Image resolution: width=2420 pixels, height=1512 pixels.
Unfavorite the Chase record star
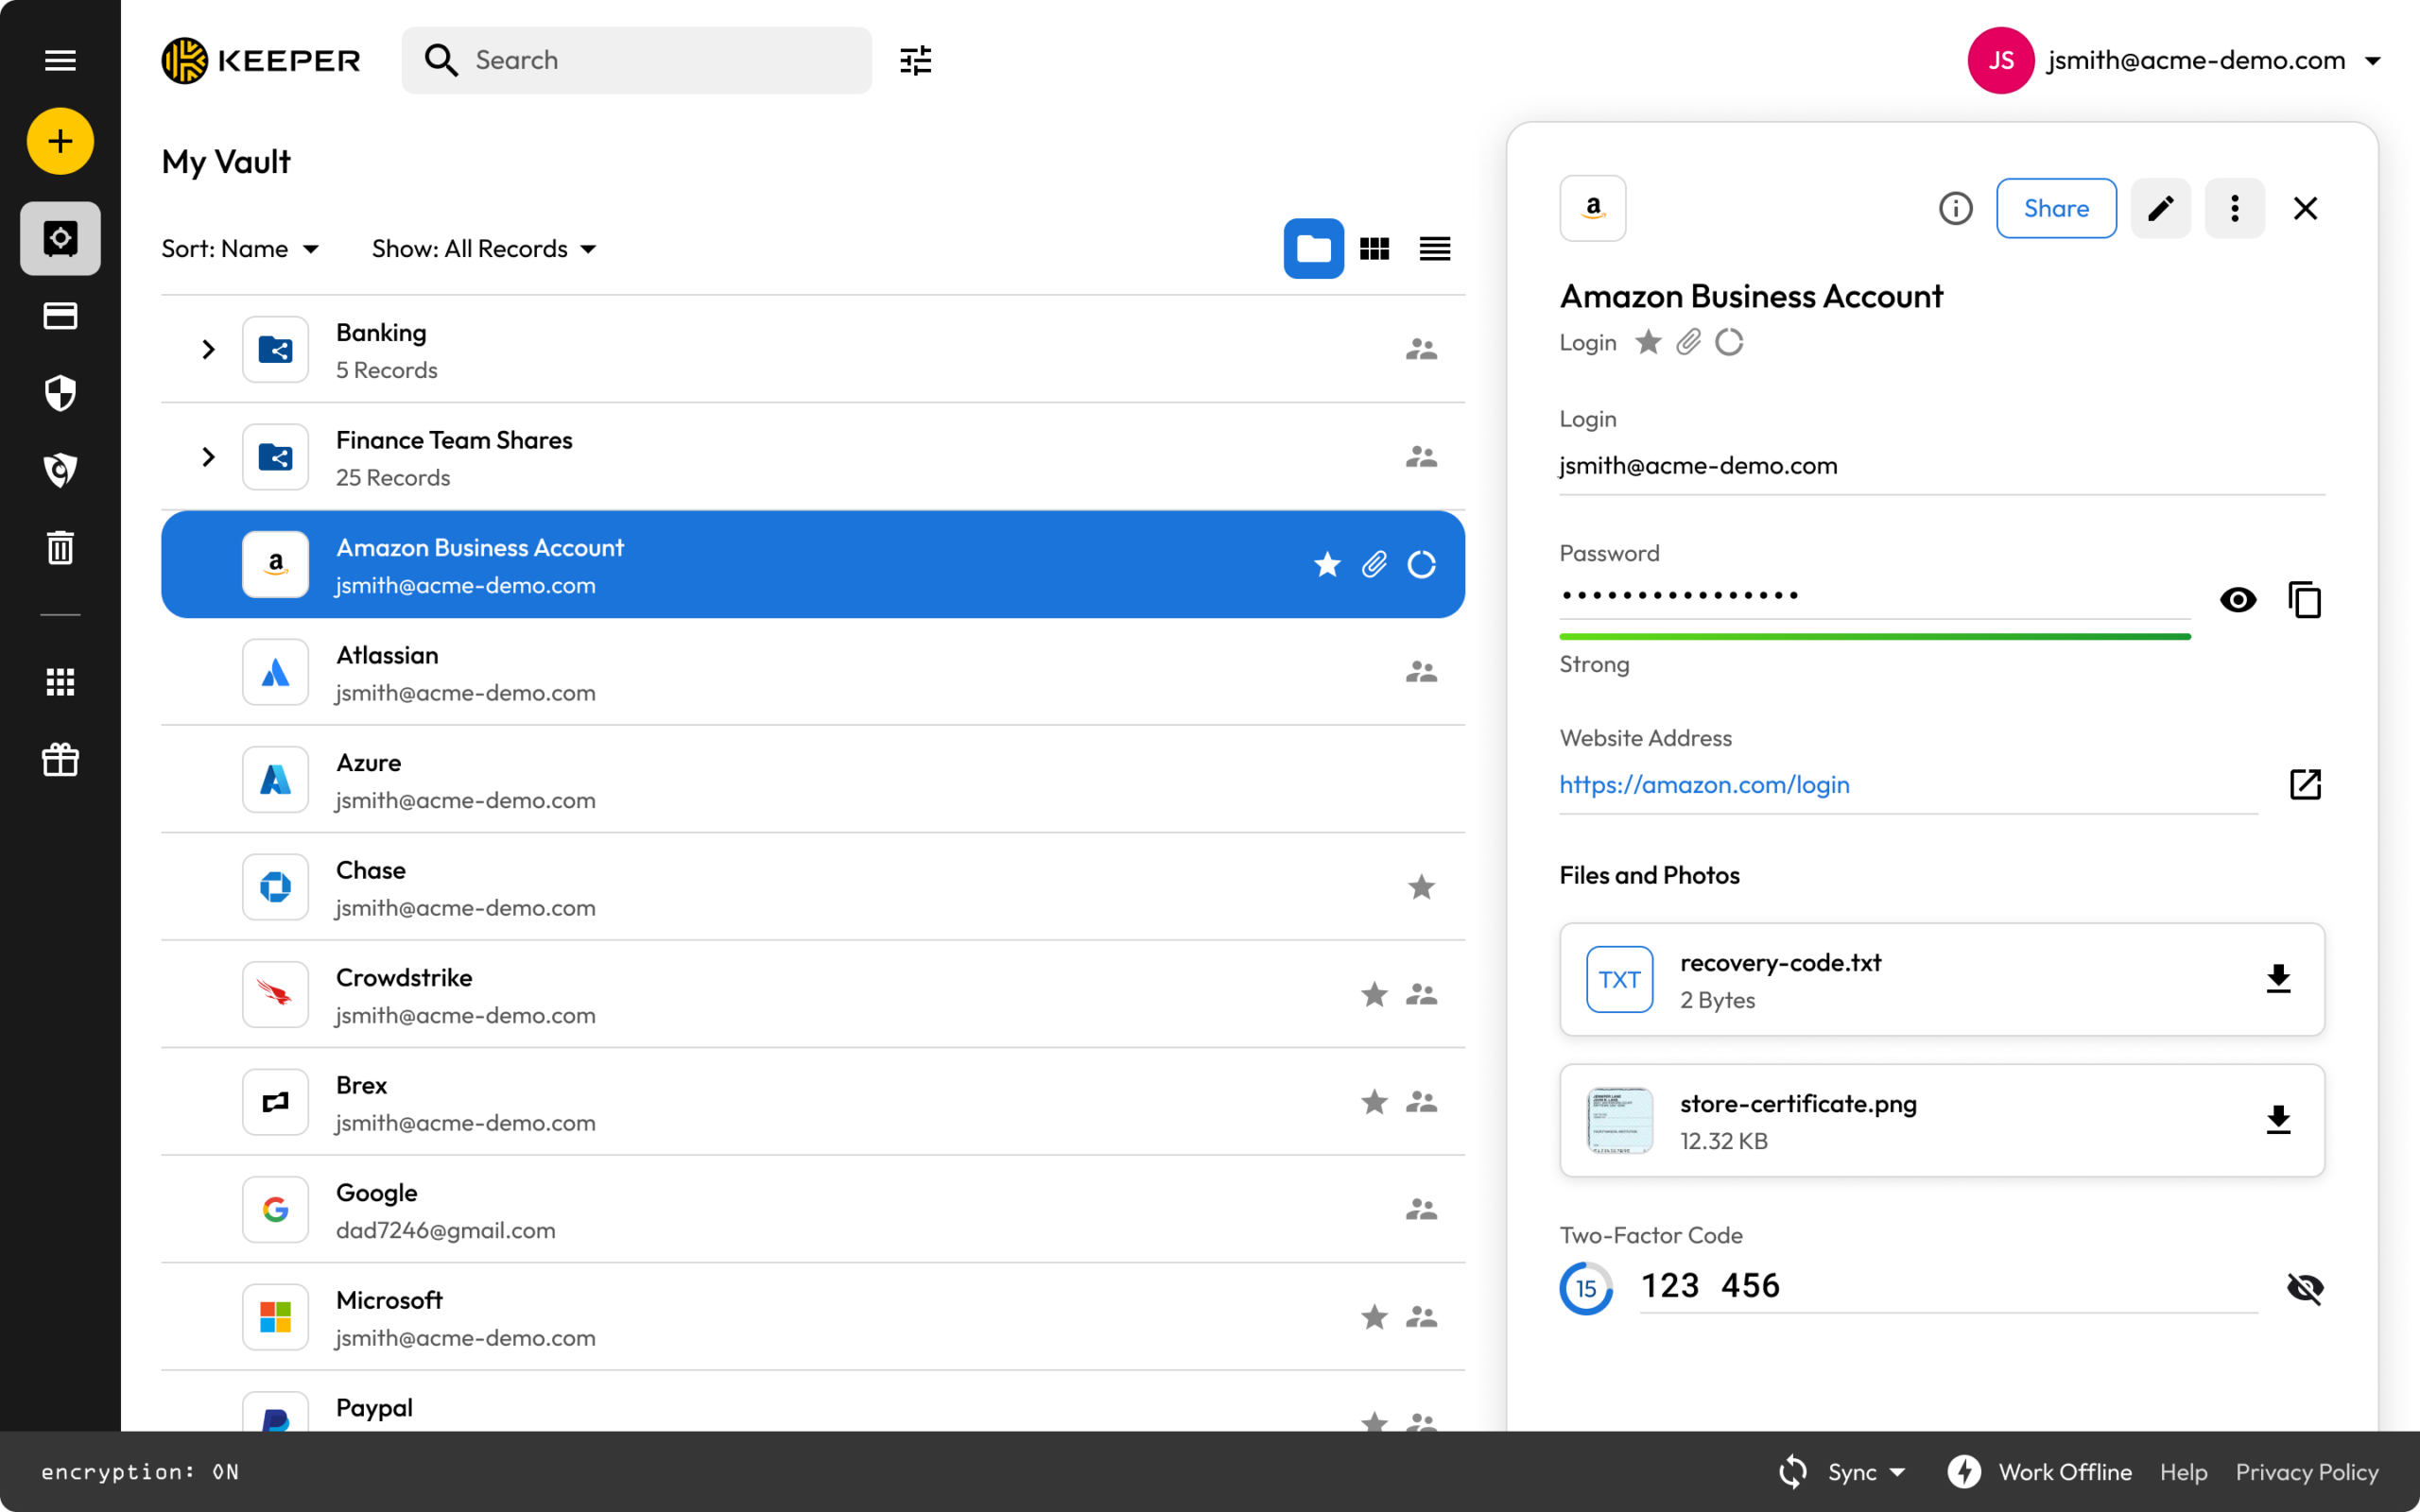click(1421, 887)
